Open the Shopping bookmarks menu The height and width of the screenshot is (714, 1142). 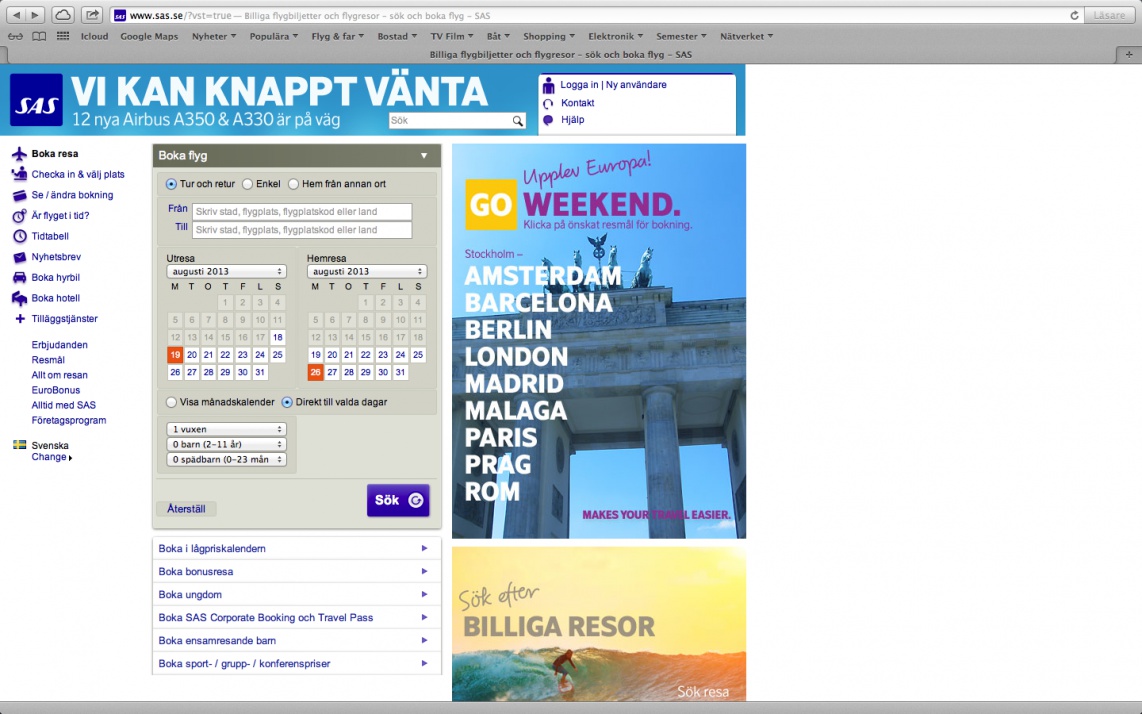click(548, 36)
